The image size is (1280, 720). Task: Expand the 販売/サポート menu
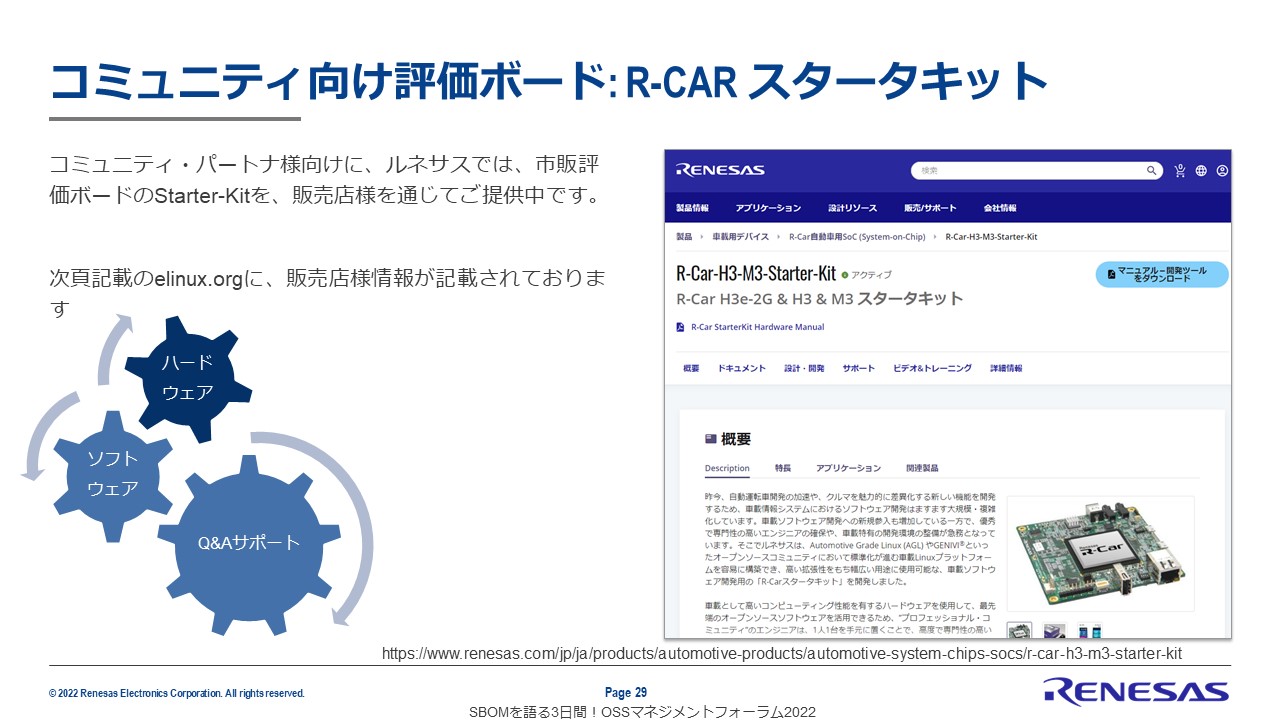(931, 208)
